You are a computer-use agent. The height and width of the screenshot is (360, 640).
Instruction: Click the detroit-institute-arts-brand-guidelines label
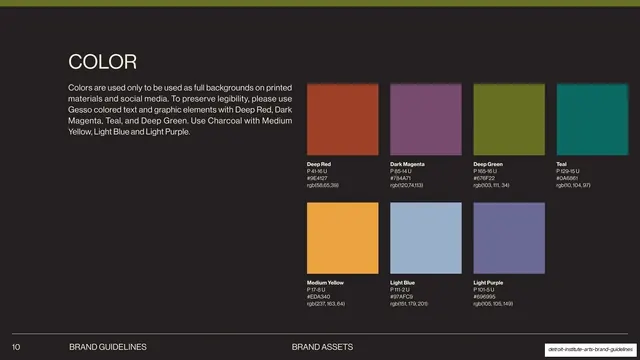point(590,349)
